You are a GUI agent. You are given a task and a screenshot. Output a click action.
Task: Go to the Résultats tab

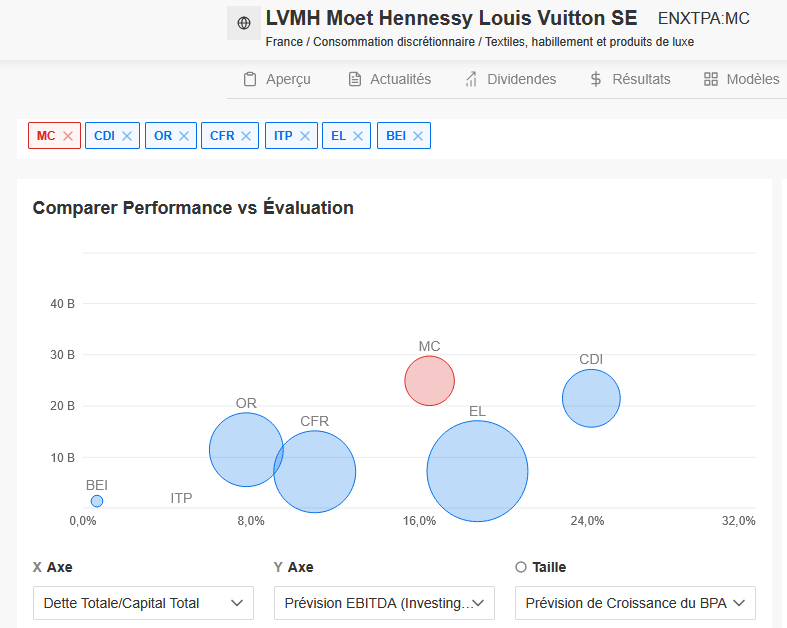(630, 79)
